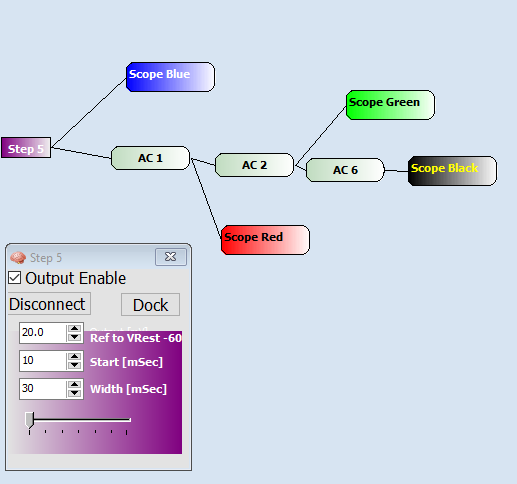Increase the output value with up arrow

[74, 328]
